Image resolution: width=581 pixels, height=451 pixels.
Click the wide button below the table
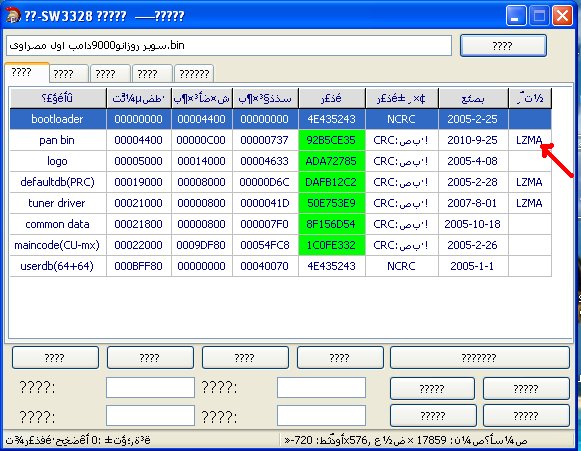(x=479, y=358)
